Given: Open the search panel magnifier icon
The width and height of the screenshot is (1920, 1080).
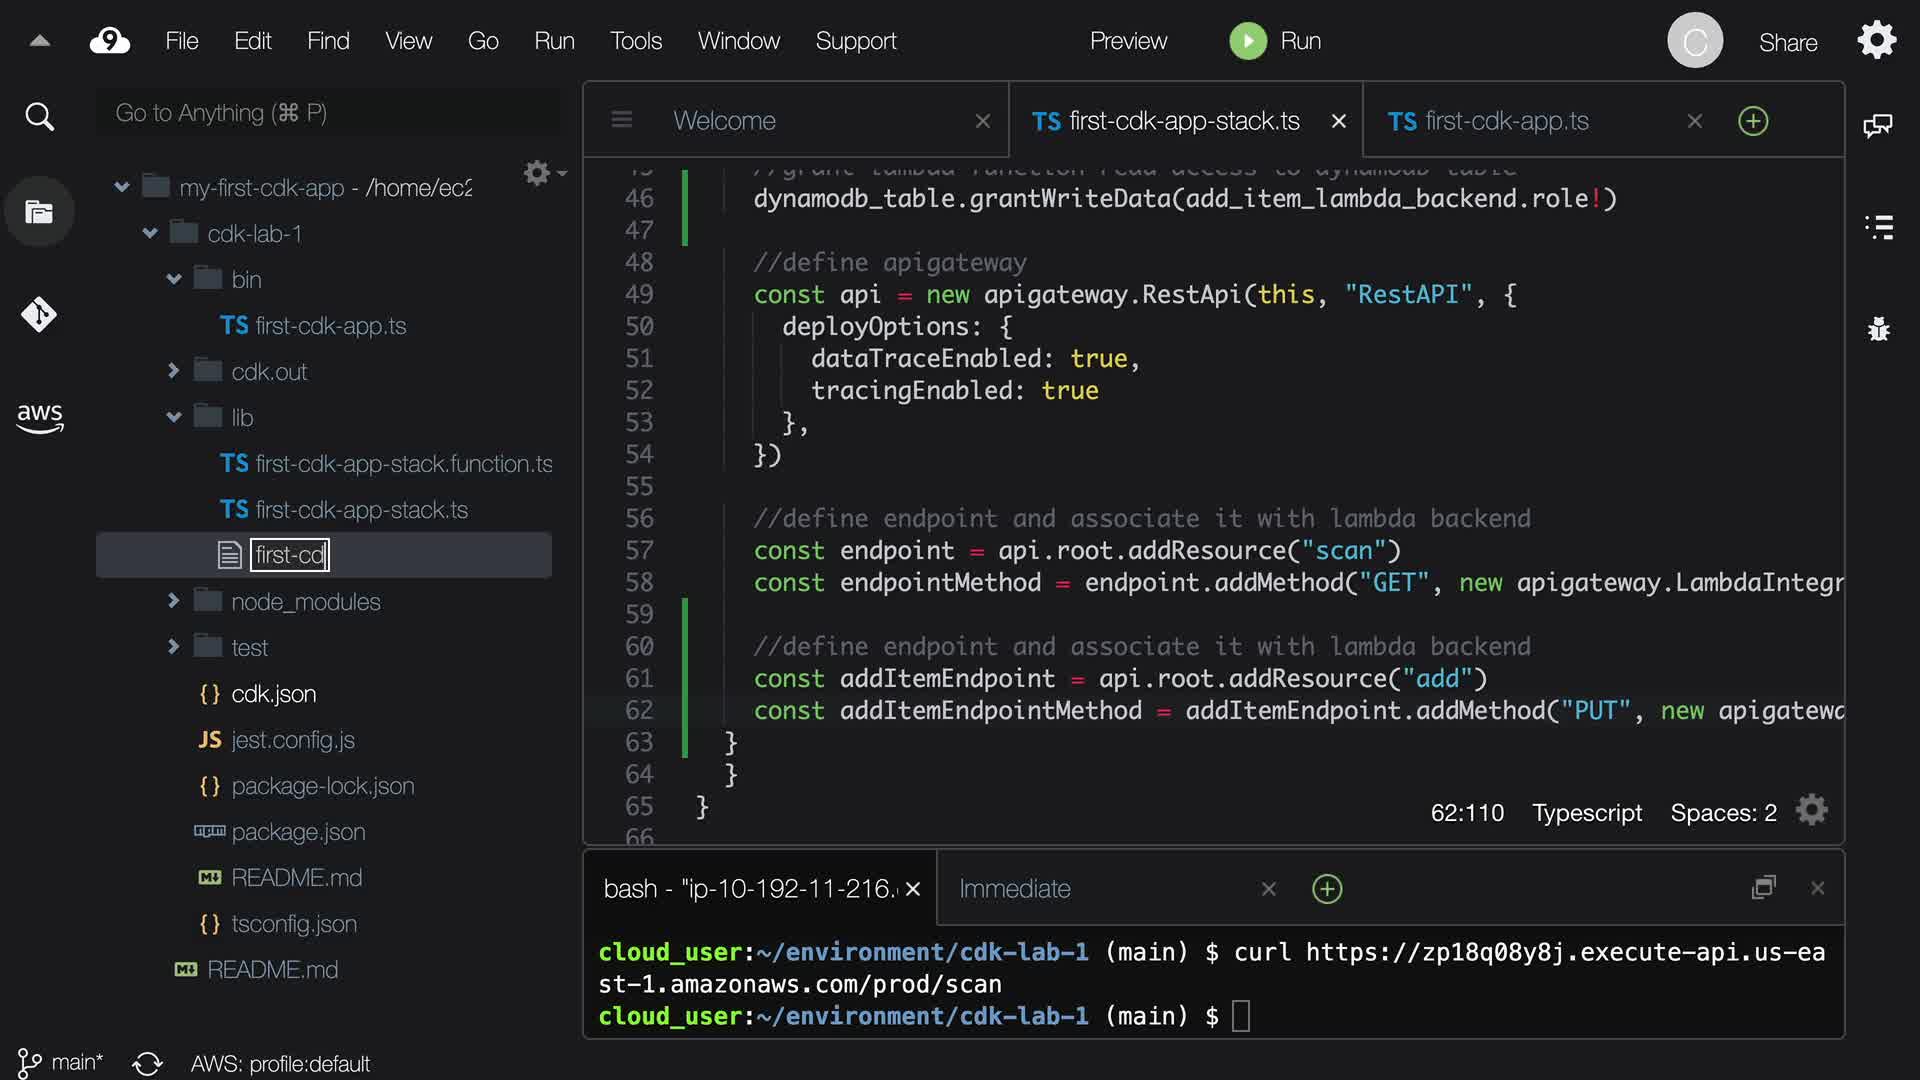Looking at the screenshot, I should 39,117.
